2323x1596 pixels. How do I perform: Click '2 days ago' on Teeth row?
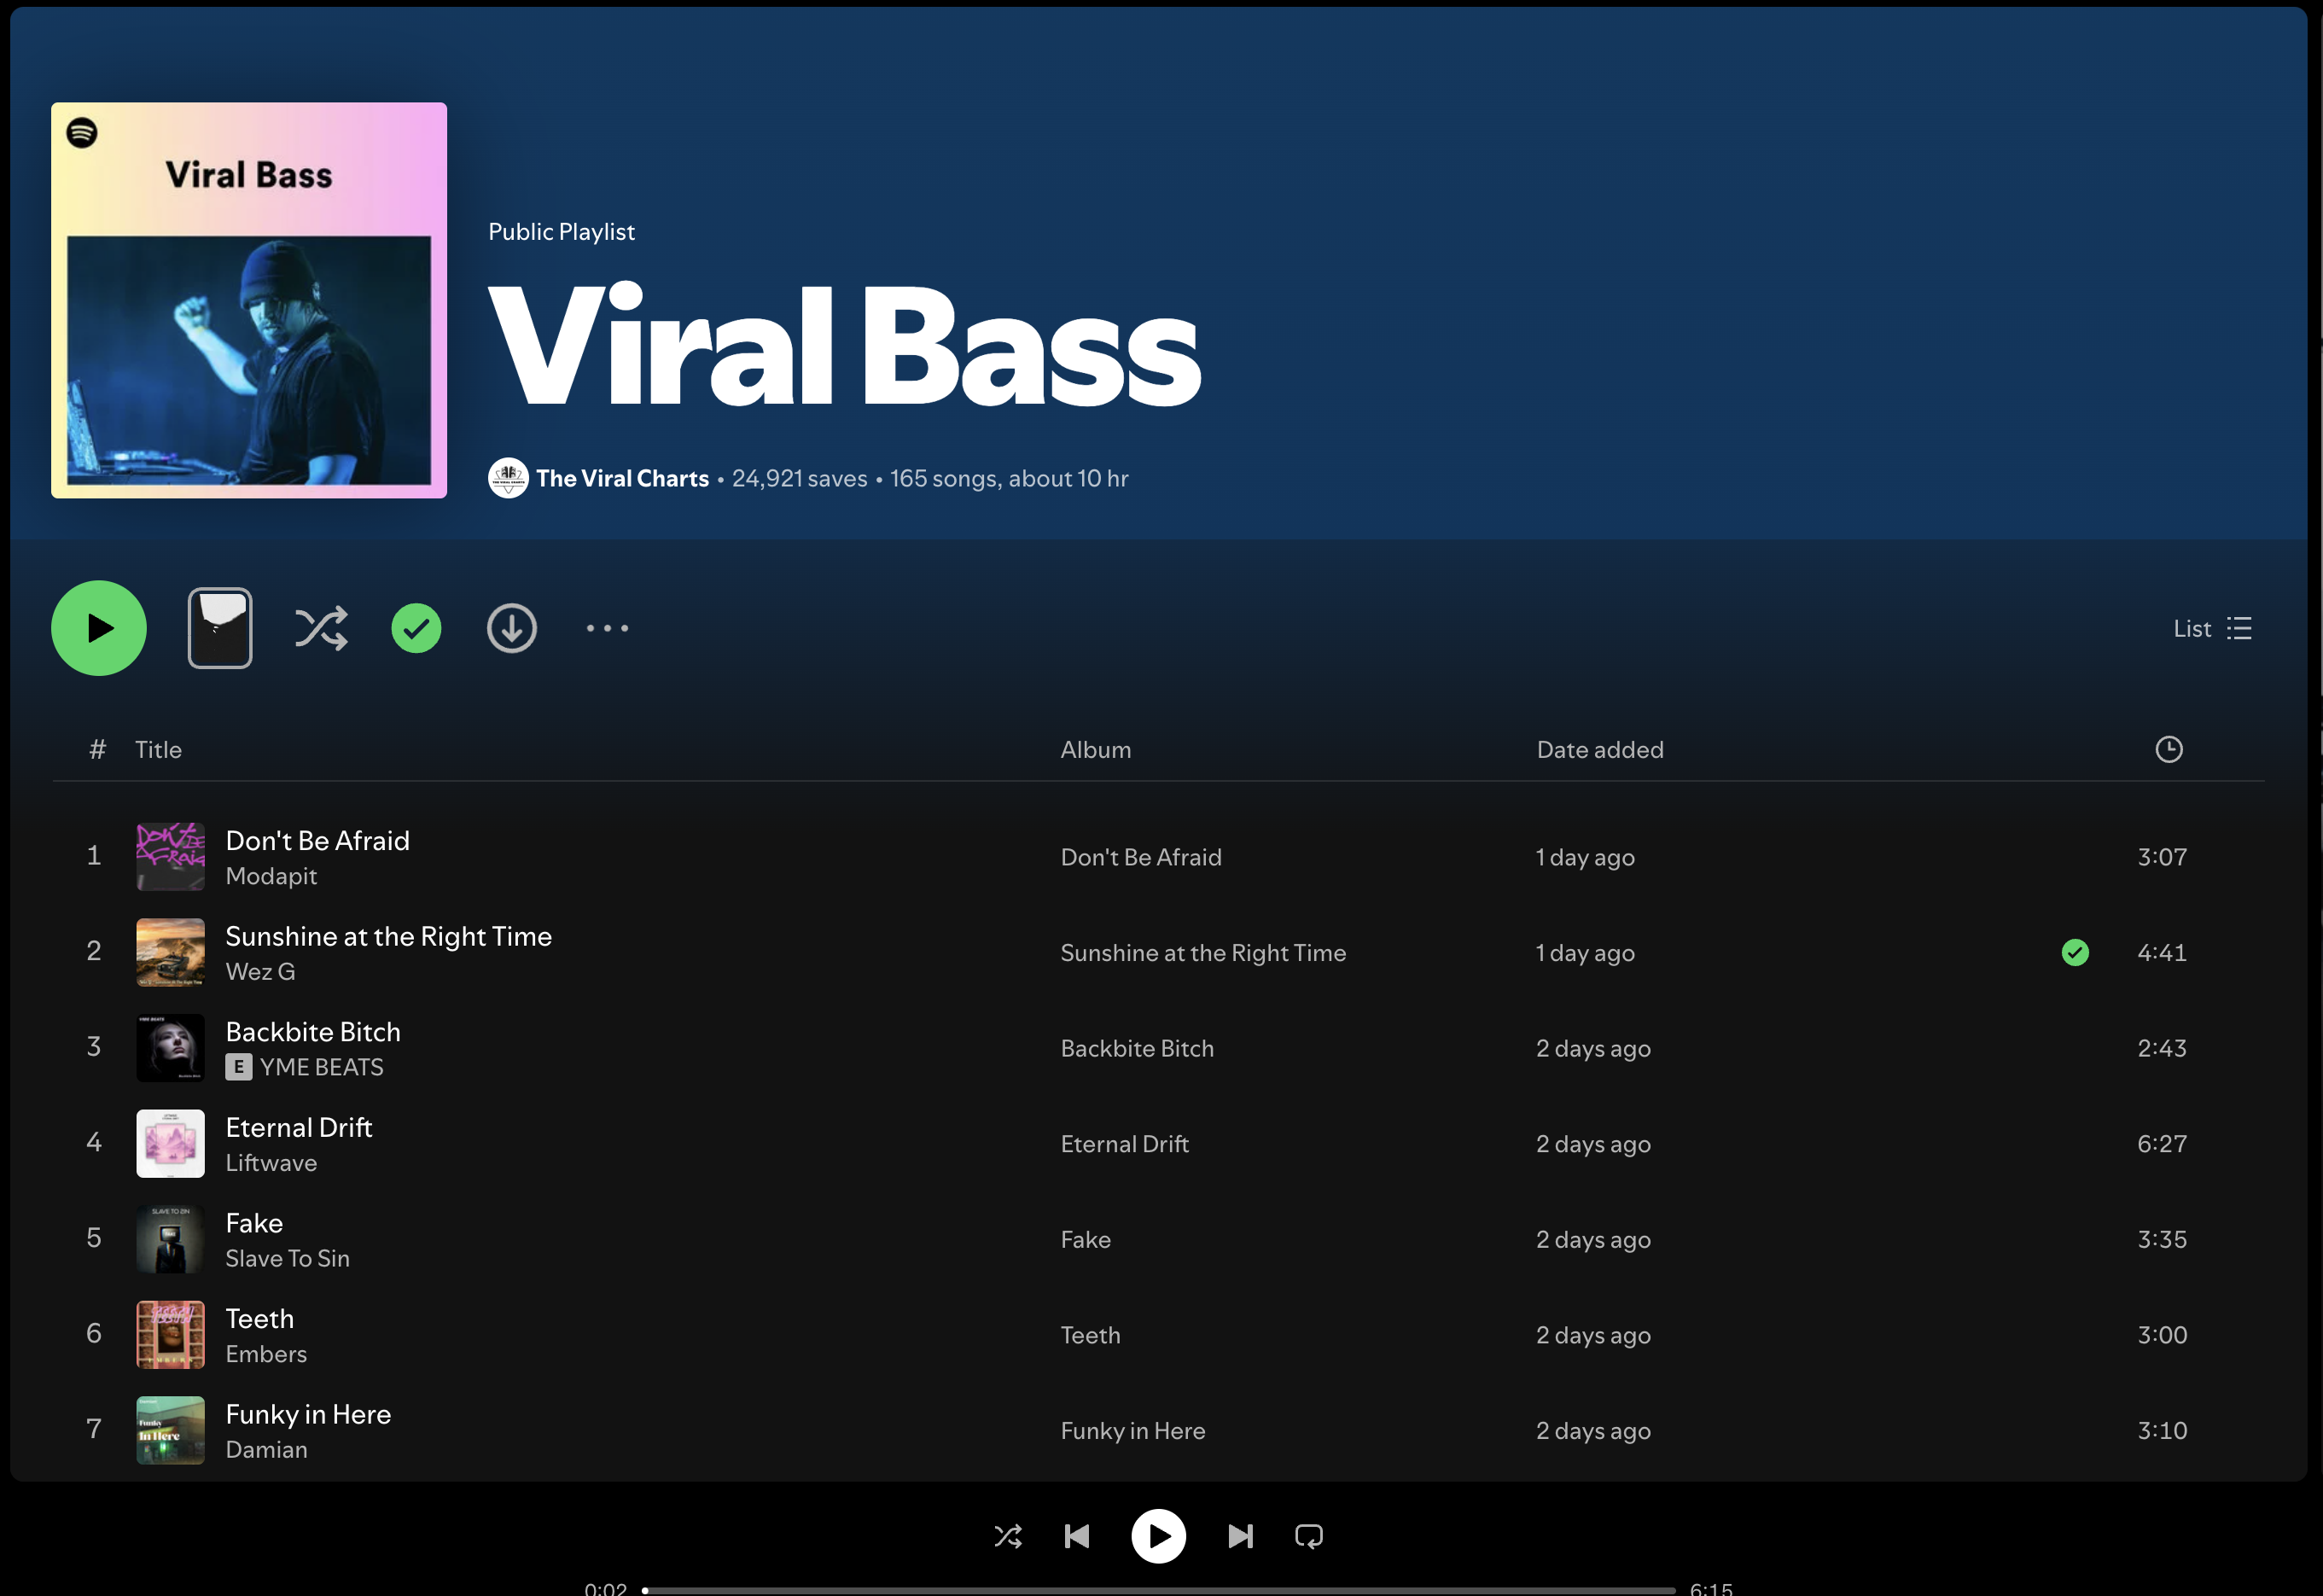tap(1593, 1335)
